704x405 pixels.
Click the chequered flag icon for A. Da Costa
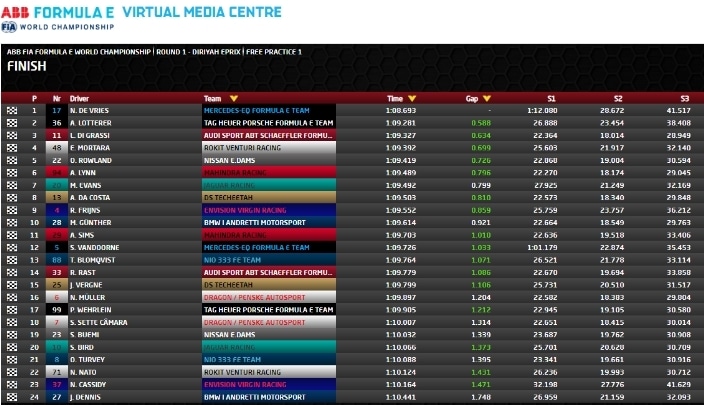click(12, 198)
